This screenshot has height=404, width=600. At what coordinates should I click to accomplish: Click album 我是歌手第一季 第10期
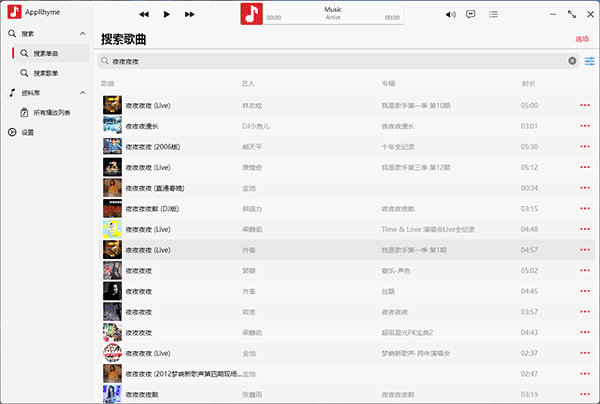[x=416, y=106]
